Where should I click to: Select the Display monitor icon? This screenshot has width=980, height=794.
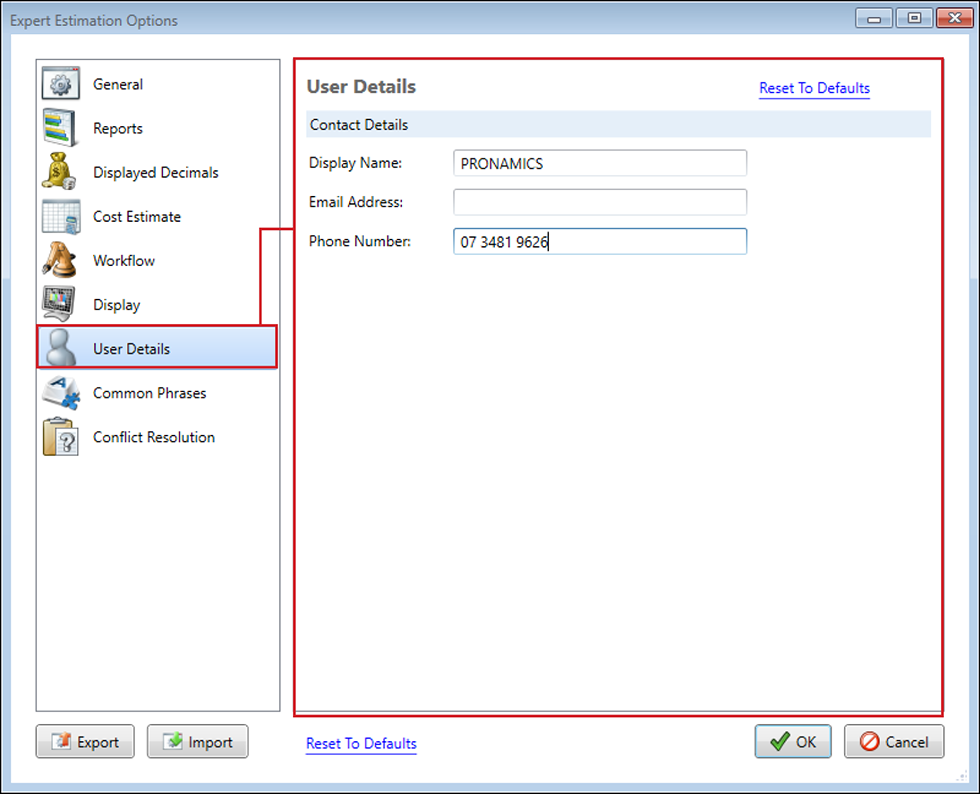click(x=60, y=305)
